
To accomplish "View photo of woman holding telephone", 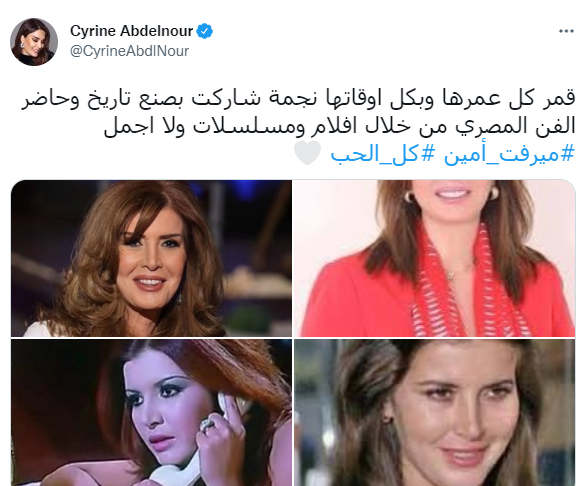I will pyautogui.click(x=151, y=413).
